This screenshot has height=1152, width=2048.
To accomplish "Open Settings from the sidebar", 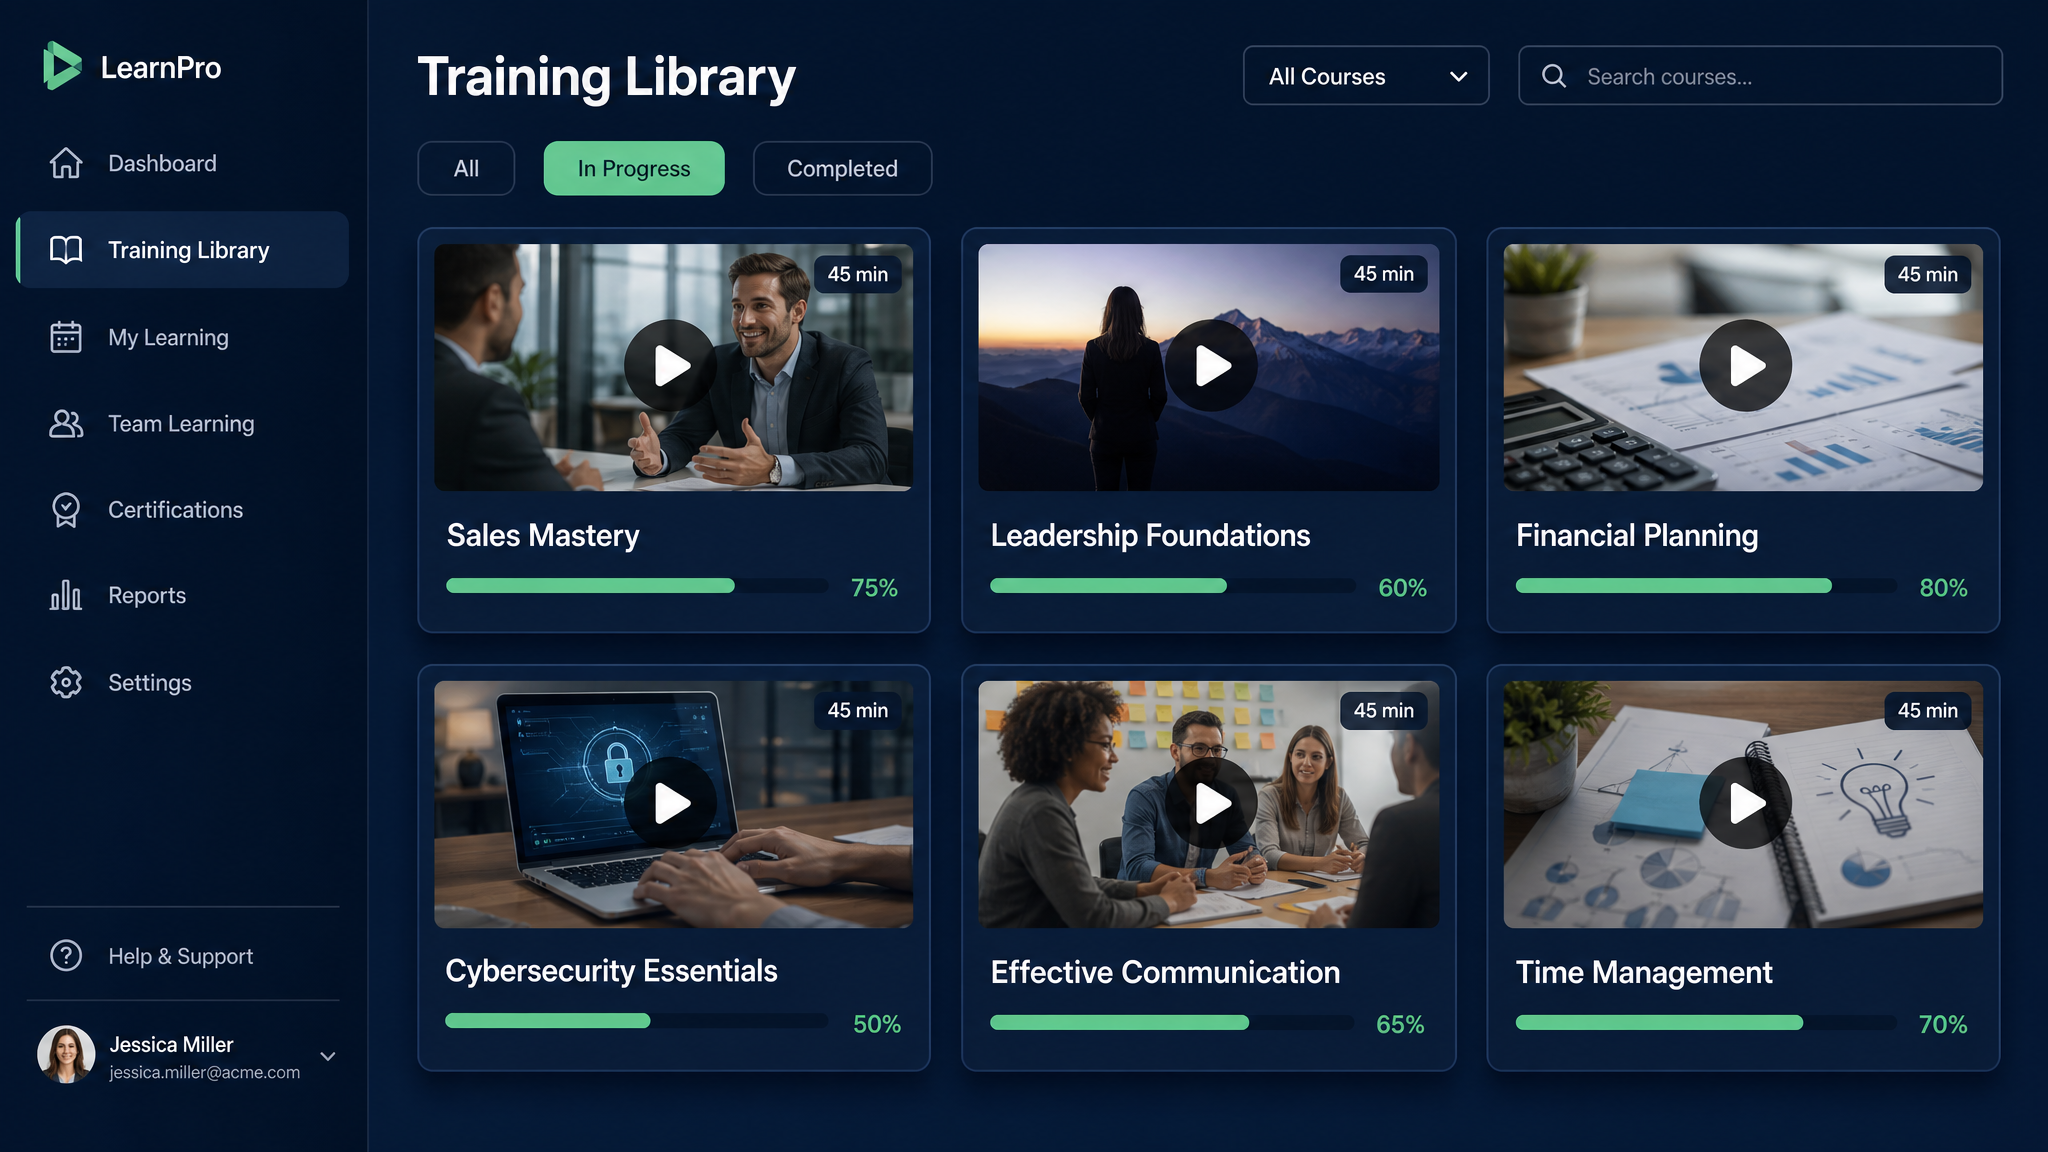I will 182,682.
